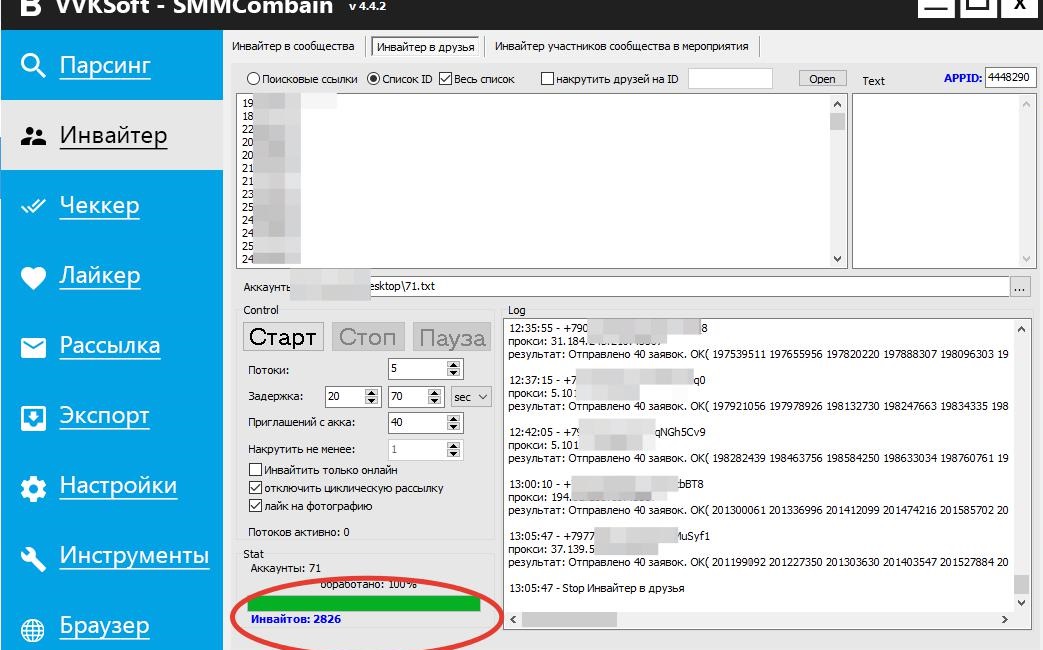The width and height of the screenshot is (1043, 650).
Task: Click the download icon beside Экспорт
Action: [x=33, y=418]
